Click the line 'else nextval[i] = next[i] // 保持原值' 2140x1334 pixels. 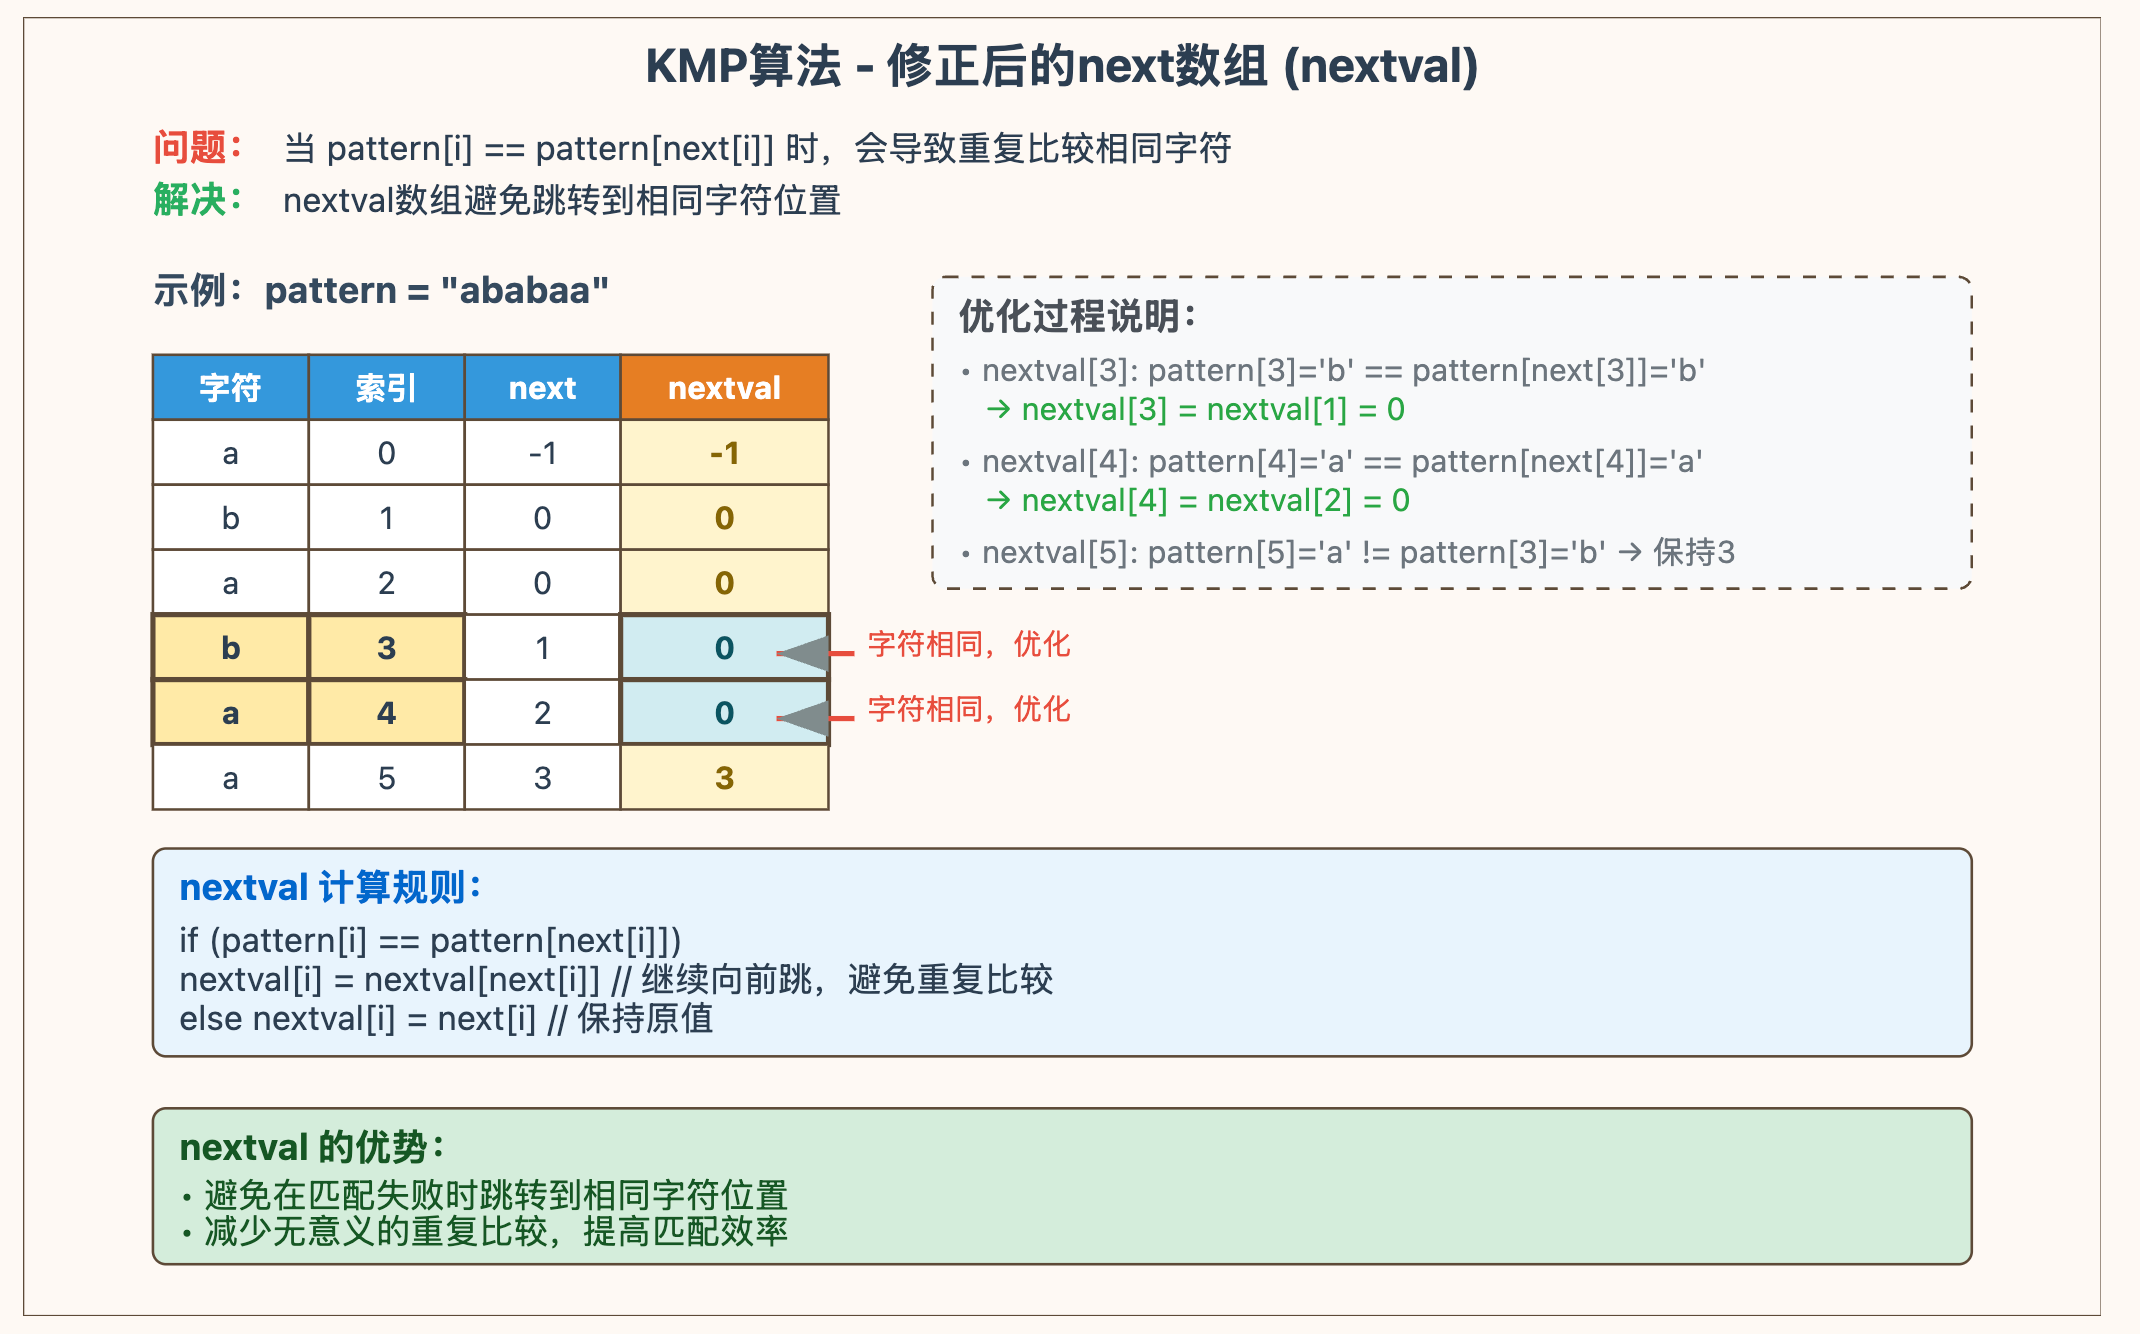[446, 1019]
